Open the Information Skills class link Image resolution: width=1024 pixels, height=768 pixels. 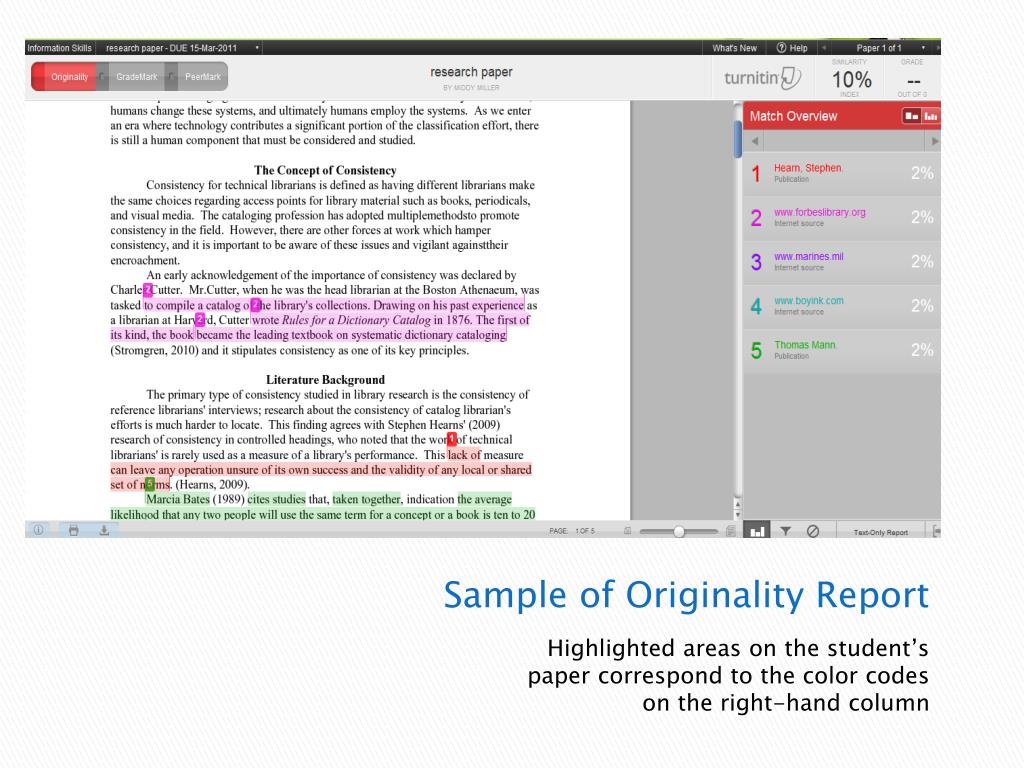tap(59, 48)
